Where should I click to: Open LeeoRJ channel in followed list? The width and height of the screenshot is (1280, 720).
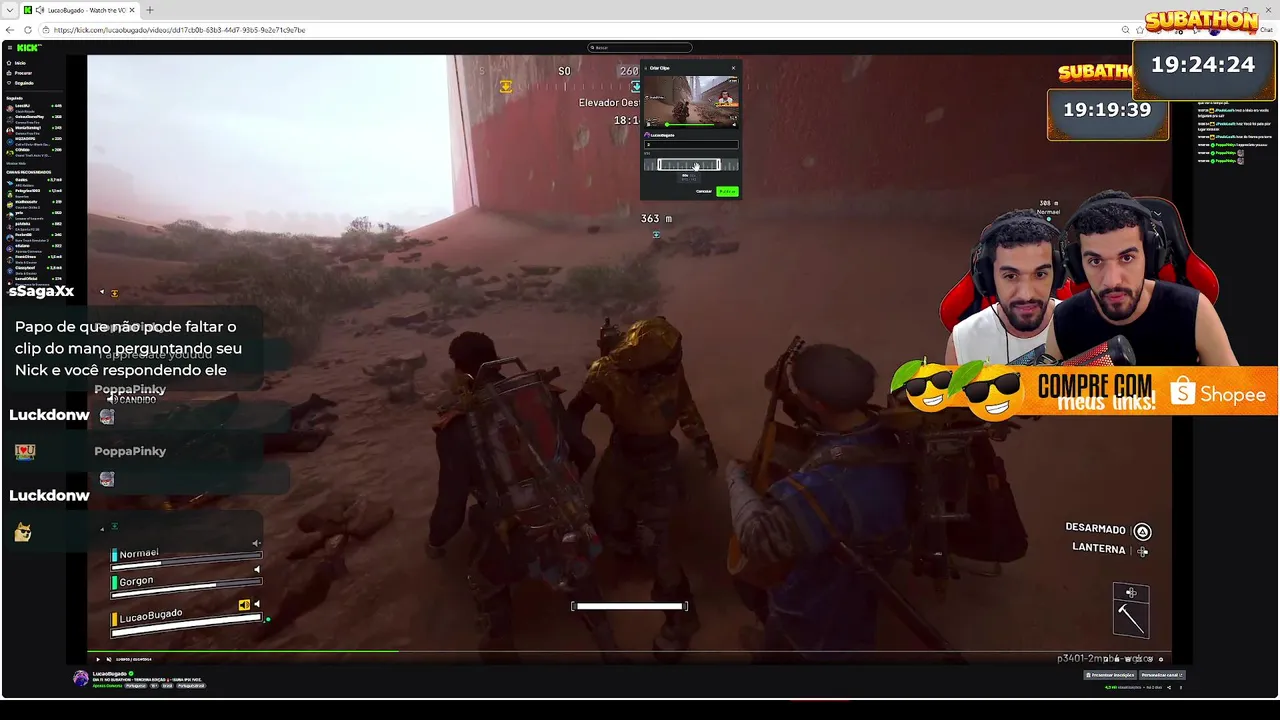[35, 107]
